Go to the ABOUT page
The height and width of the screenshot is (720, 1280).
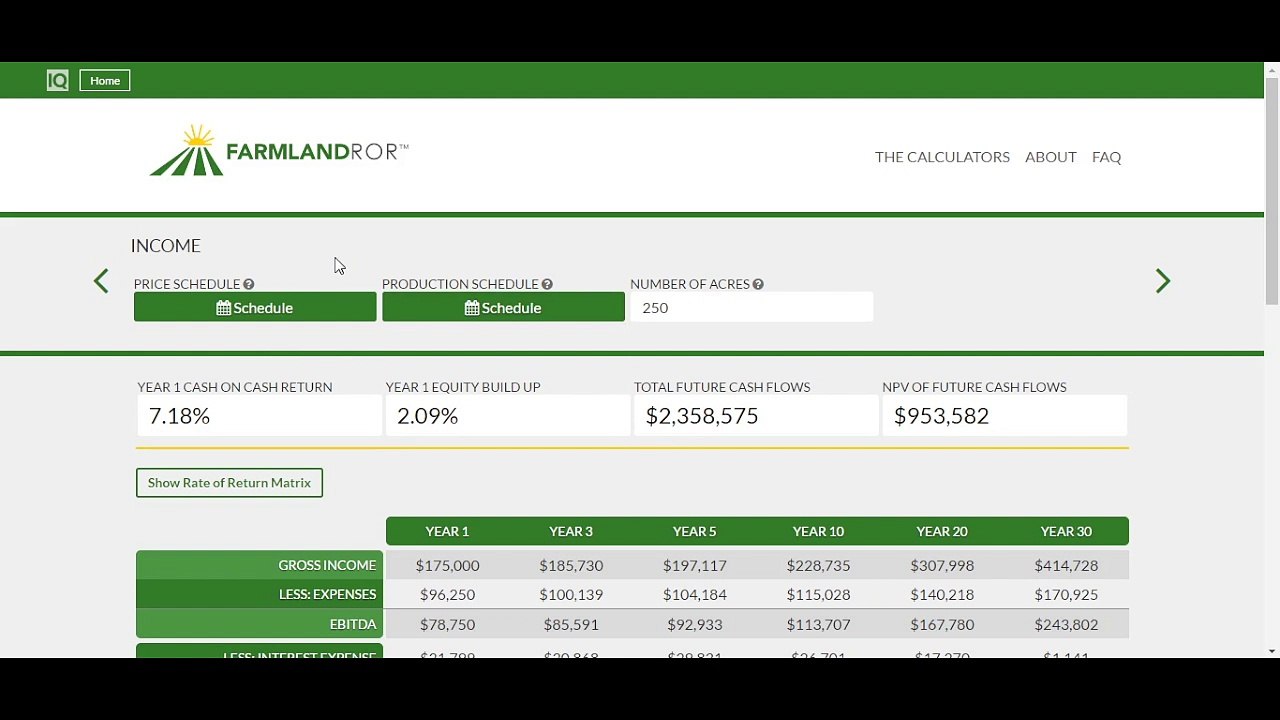click(1051, 157)
